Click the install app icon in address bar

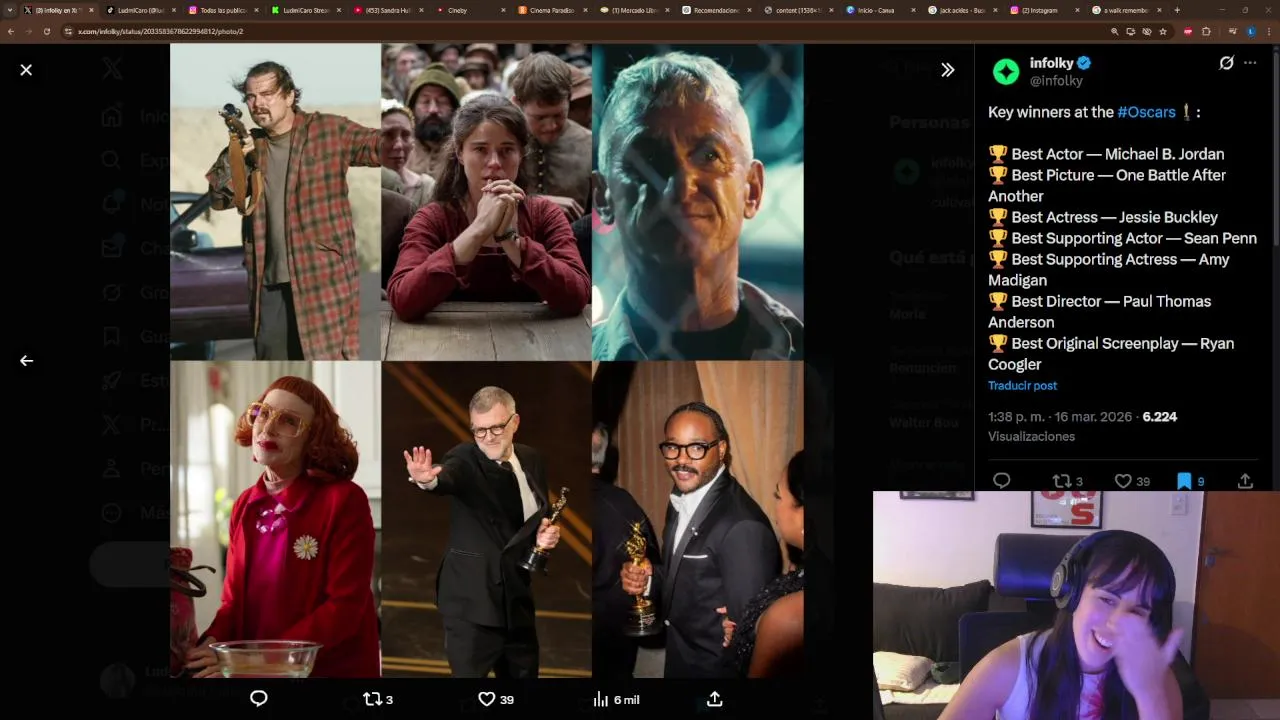[1130, 31]
